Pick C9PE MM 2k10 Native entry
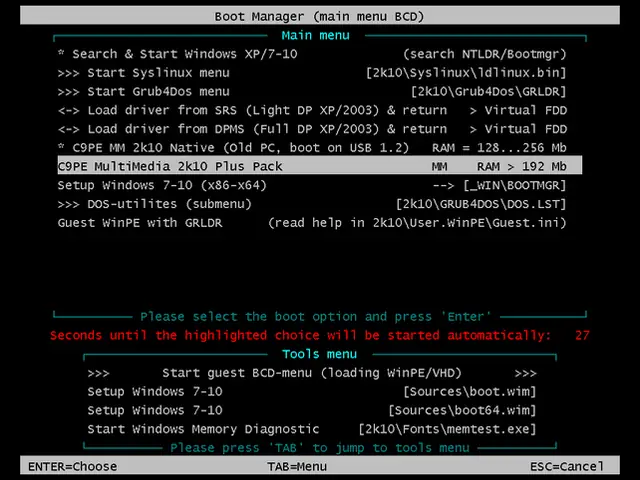 point(320,148)
